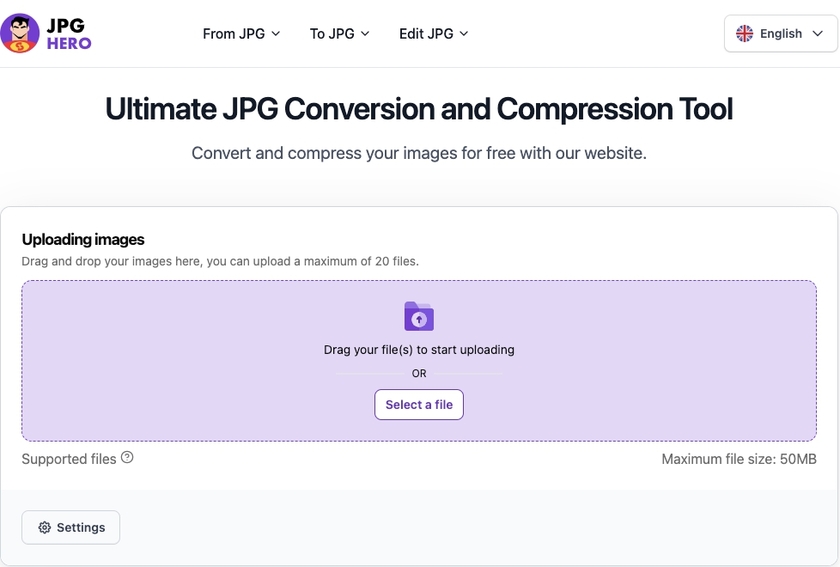
Task: Open the Settings button label
Action: [81, 528]
